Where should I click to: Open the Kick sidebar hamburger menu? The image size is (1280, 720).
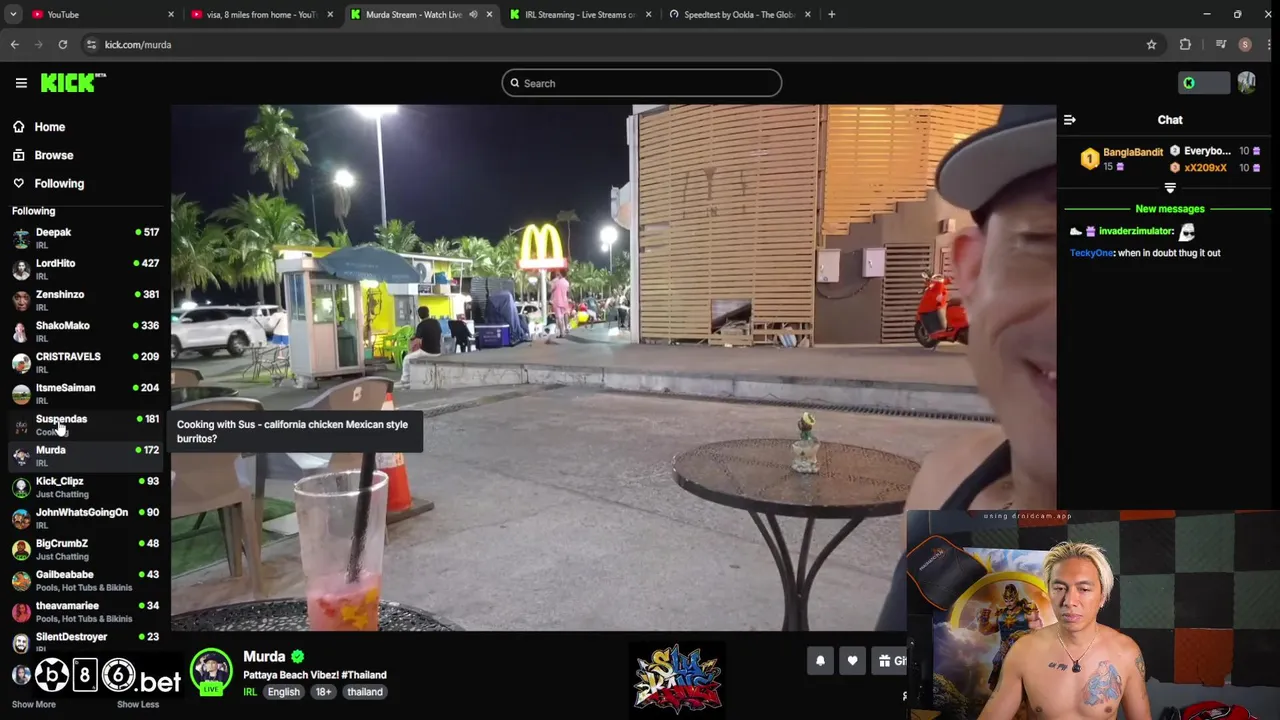click(x=21, y=83)
